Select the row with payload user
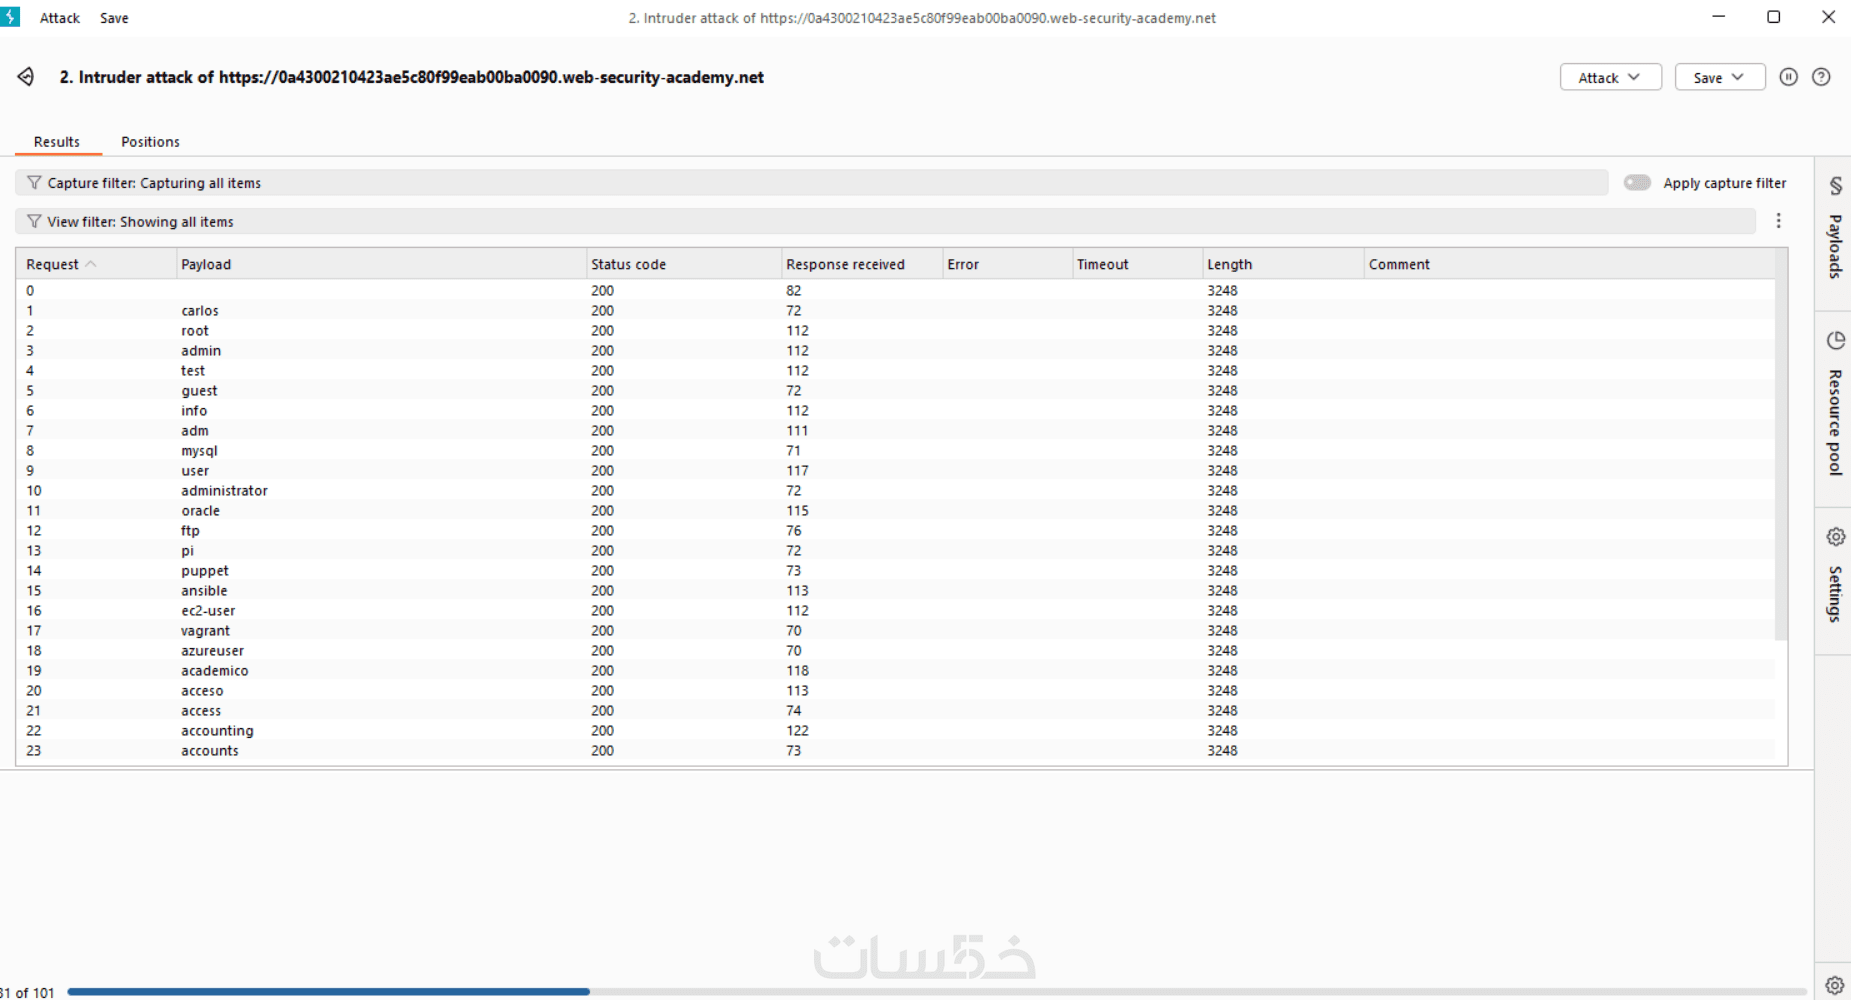This screenshot has width=1851, height=1000. (x=895, y=471)
